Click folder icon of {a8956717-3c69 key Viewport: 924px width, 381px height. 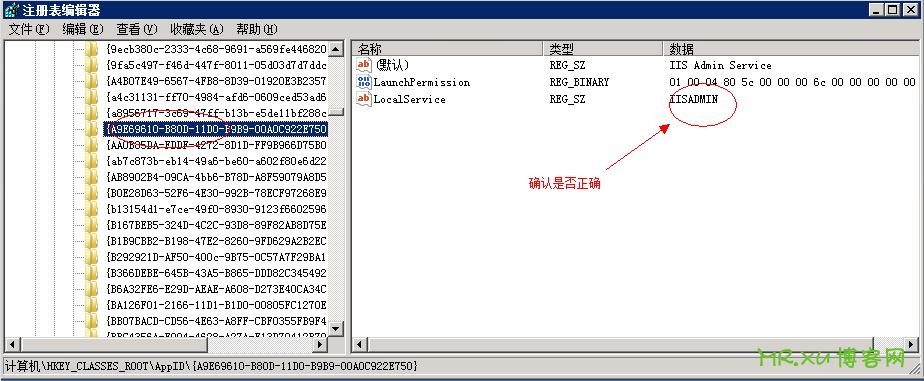point(91,112)
